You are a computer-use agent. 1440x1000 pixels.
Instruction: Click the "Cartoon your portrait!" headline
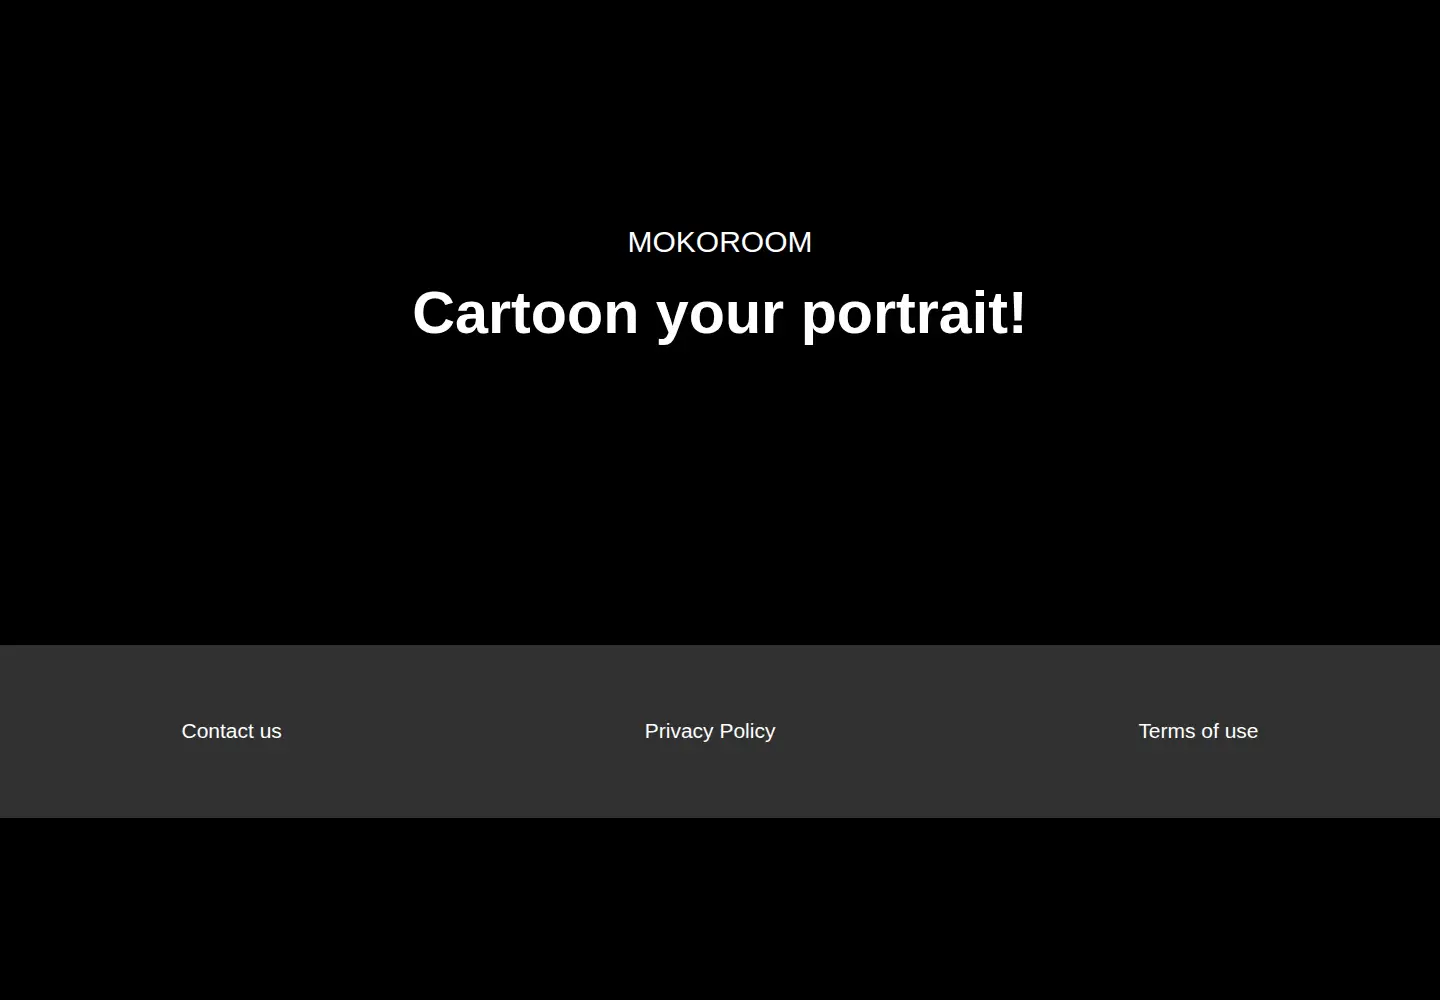(x=720, y=313)
